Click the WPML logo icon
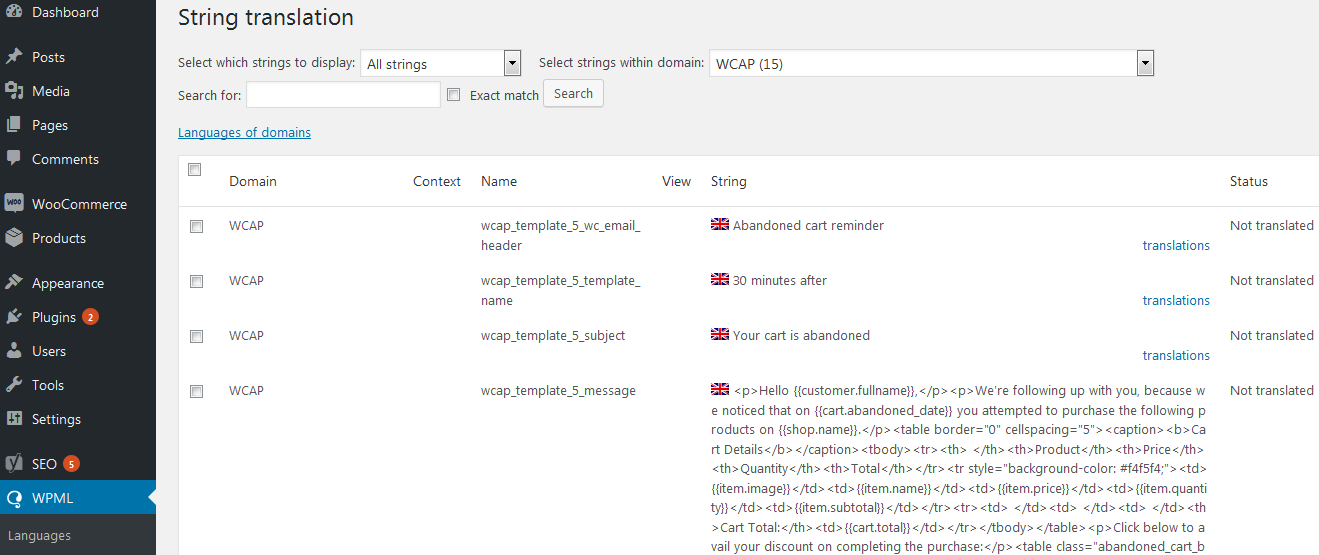The width and height of the screenshot is (1319, 555). click(x=14, y=498)
